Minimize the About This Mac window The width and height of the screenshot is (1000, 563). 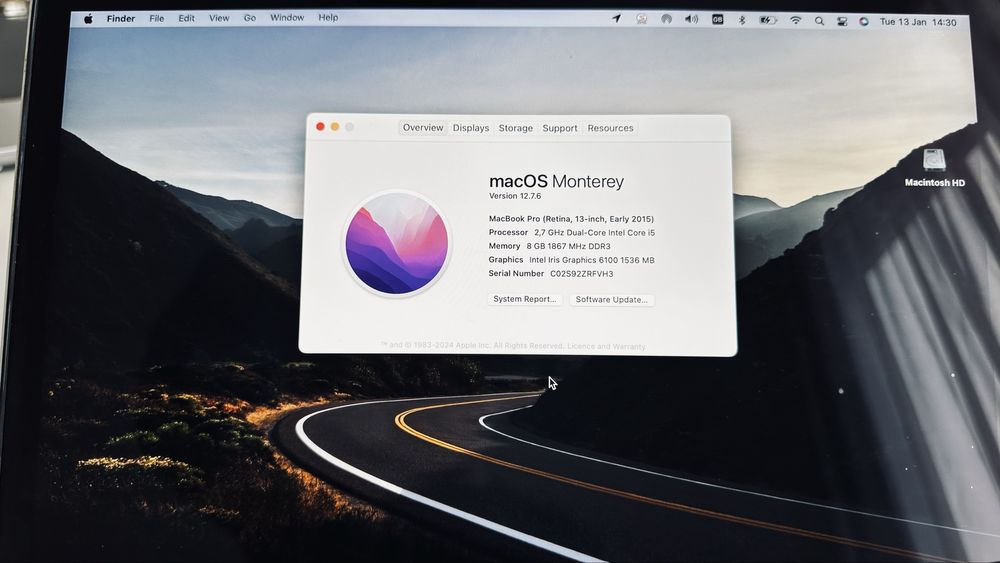tap(335, 127)
